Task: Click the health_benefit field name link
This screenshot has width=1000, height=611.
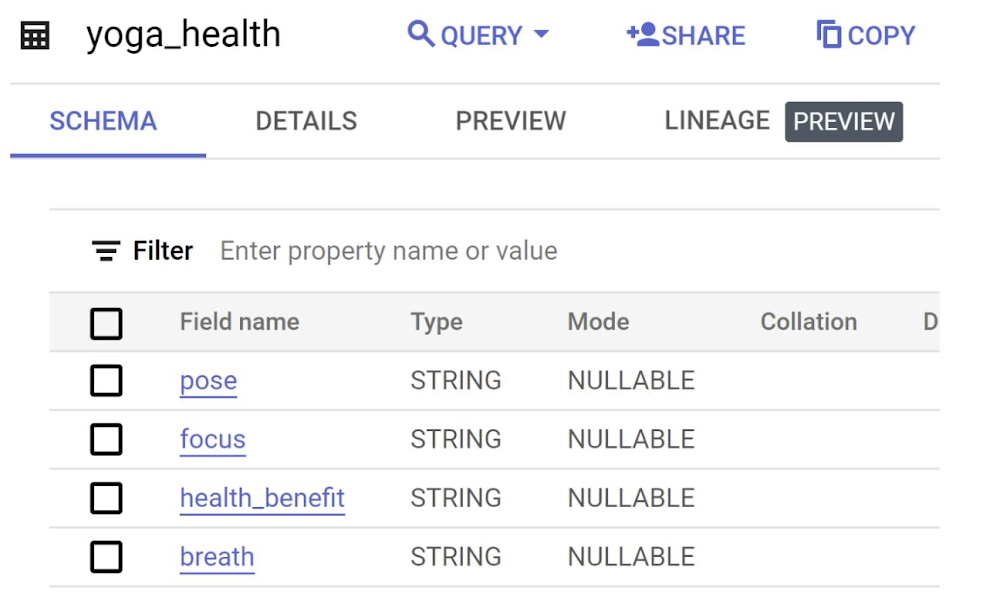Action: tap(262, 498)
